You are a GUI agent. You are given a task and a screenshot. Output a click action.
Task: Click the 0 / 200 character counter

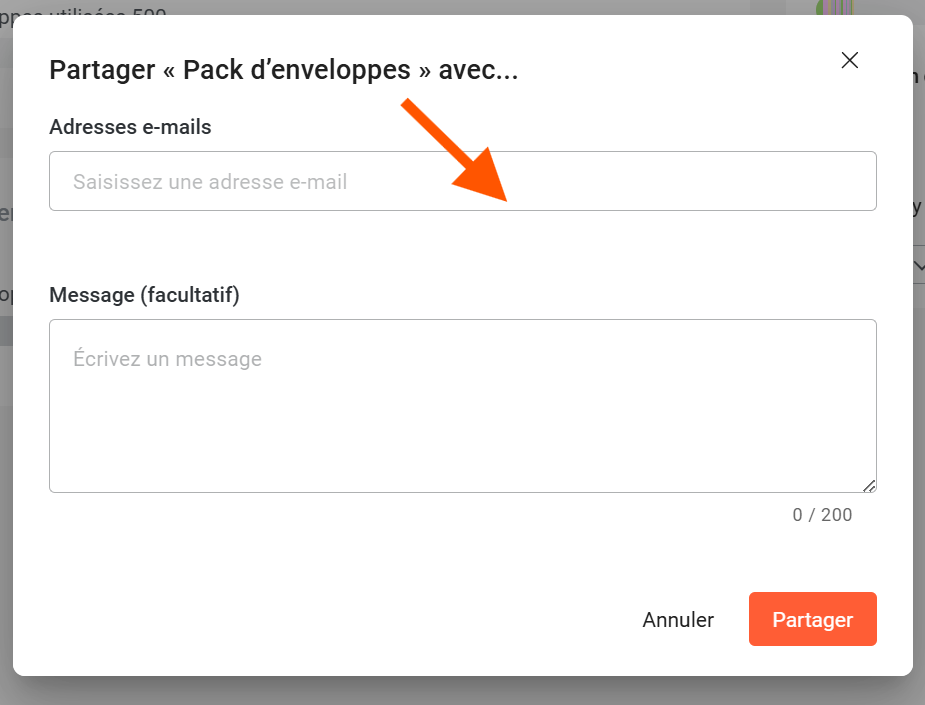point(822,515)
